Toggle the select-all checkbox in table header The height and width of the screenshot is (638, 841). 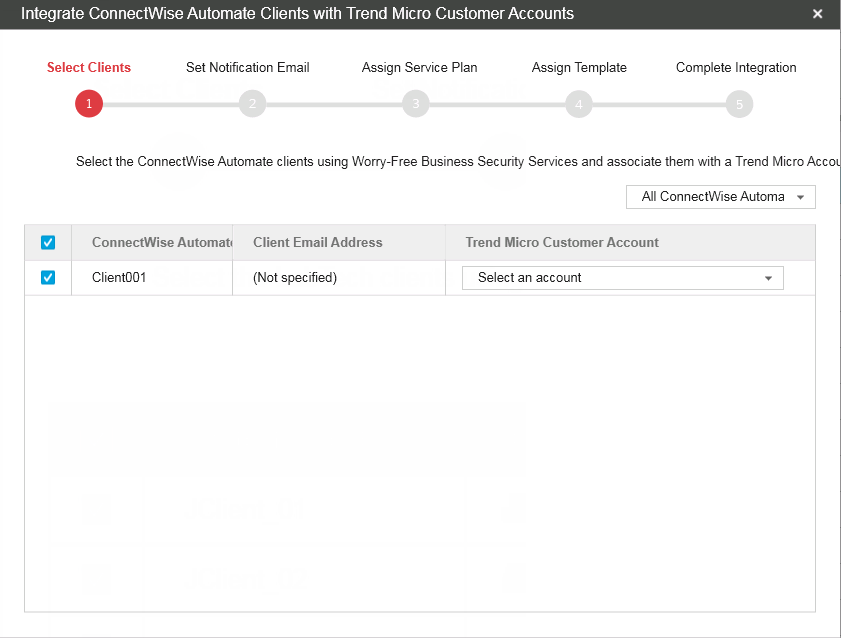[x=48, y=242]
